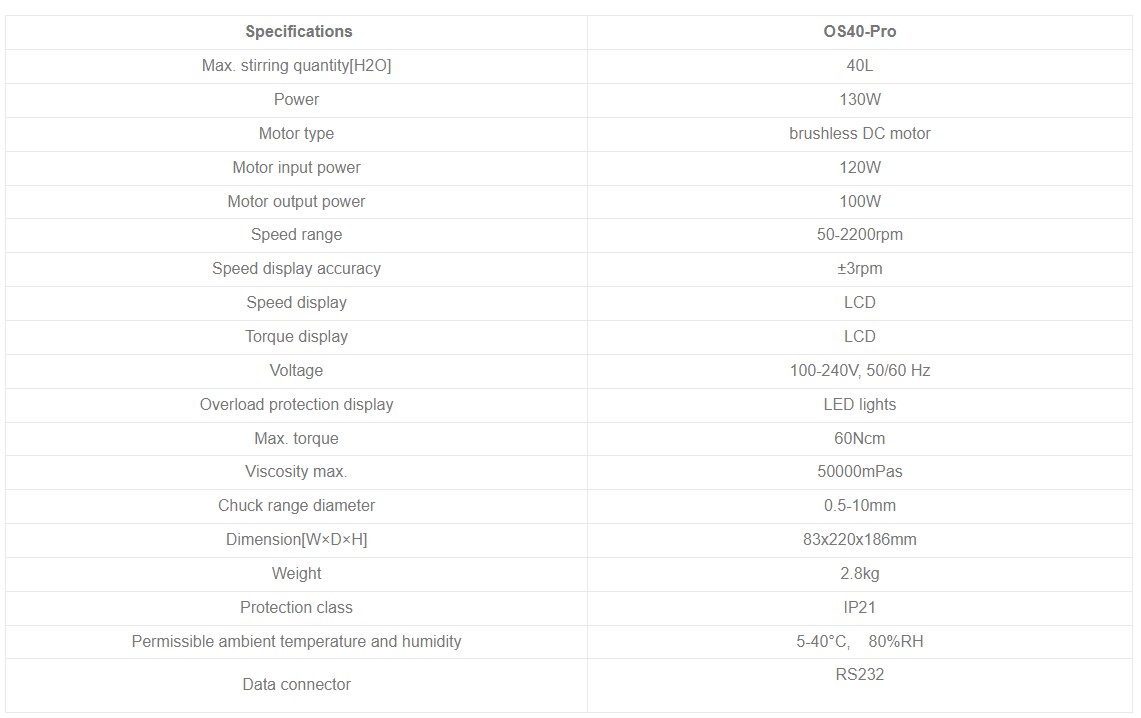Click the 83x220x186mm dimension value
This screenshot has width=1141, height=718.
(x=859, y=540)
